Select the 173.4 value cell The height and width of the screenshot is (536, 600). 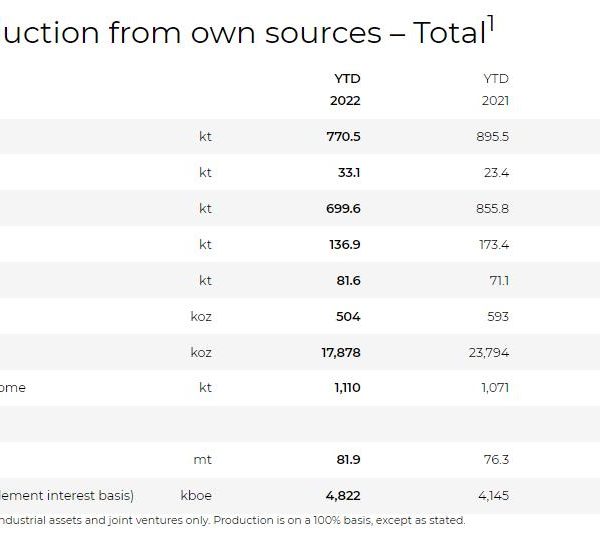coord(493,244)
